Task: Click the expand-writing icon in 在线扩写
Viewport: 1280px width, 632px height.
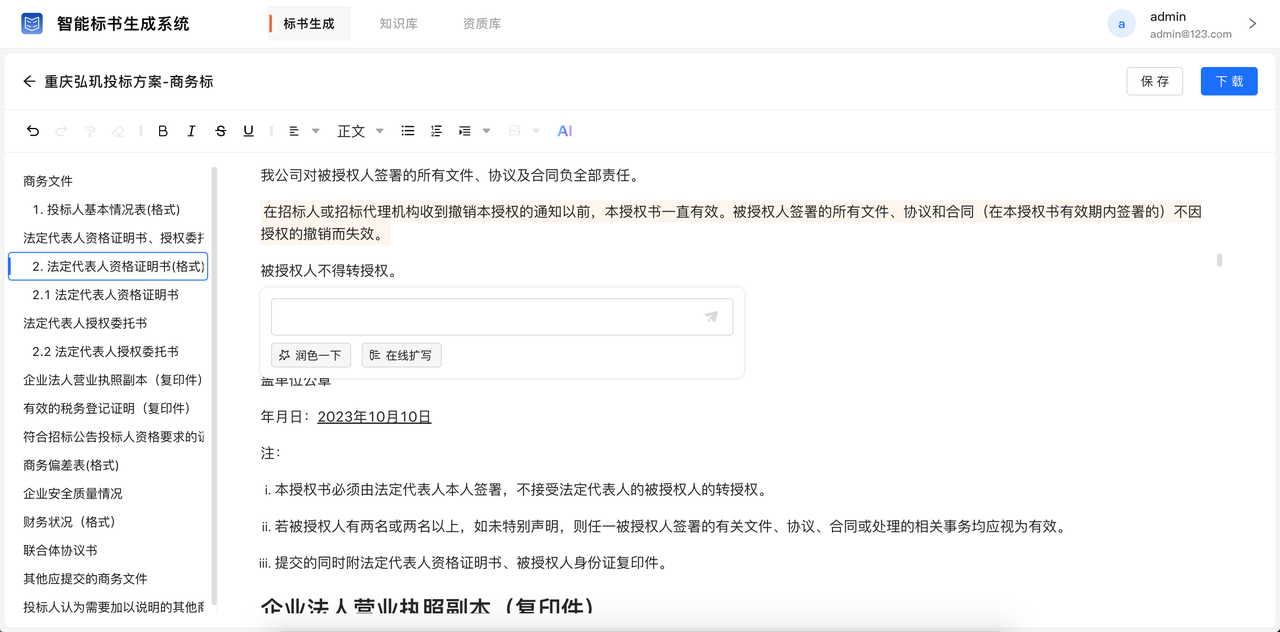Action: [x=375, y=355]
